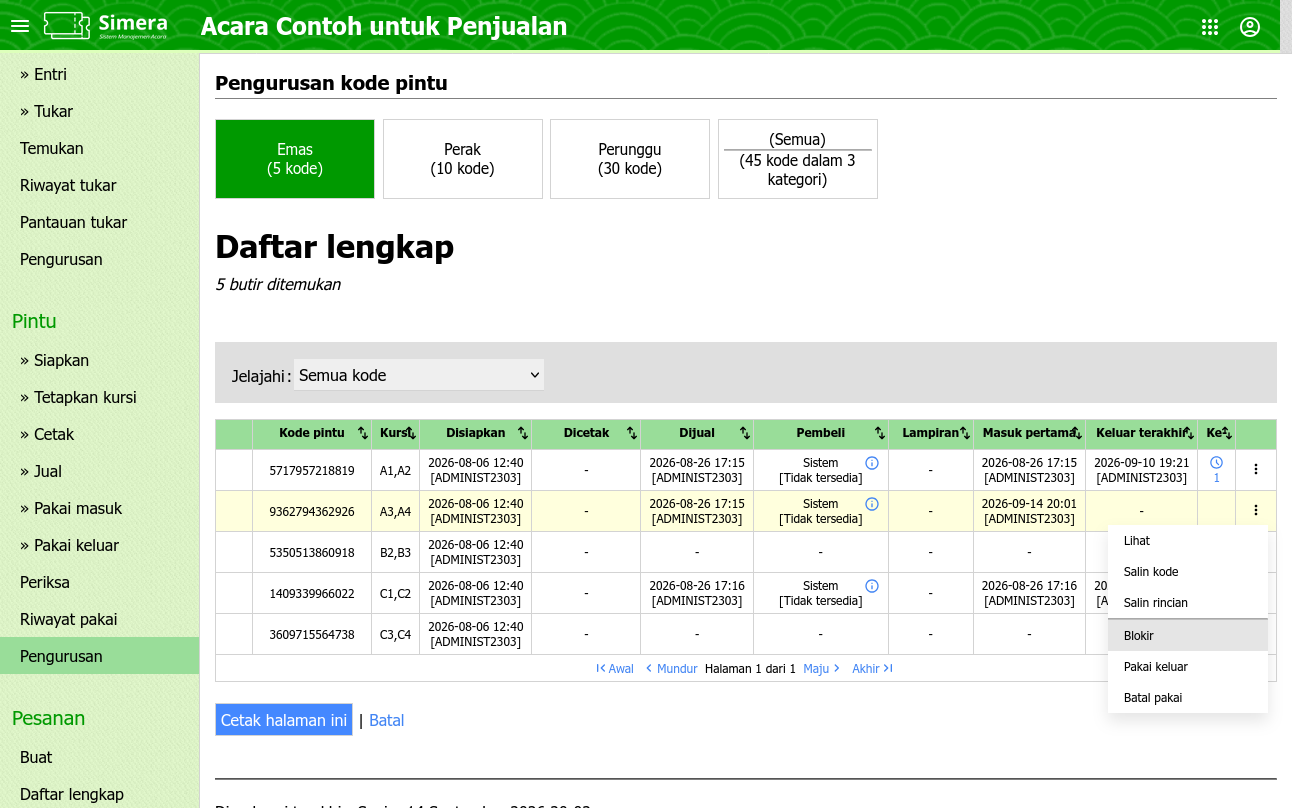This screenshot has height=808, width=1292.
Task: Open the actions menu for code 5717957218819
Action: pos(1256,469)
